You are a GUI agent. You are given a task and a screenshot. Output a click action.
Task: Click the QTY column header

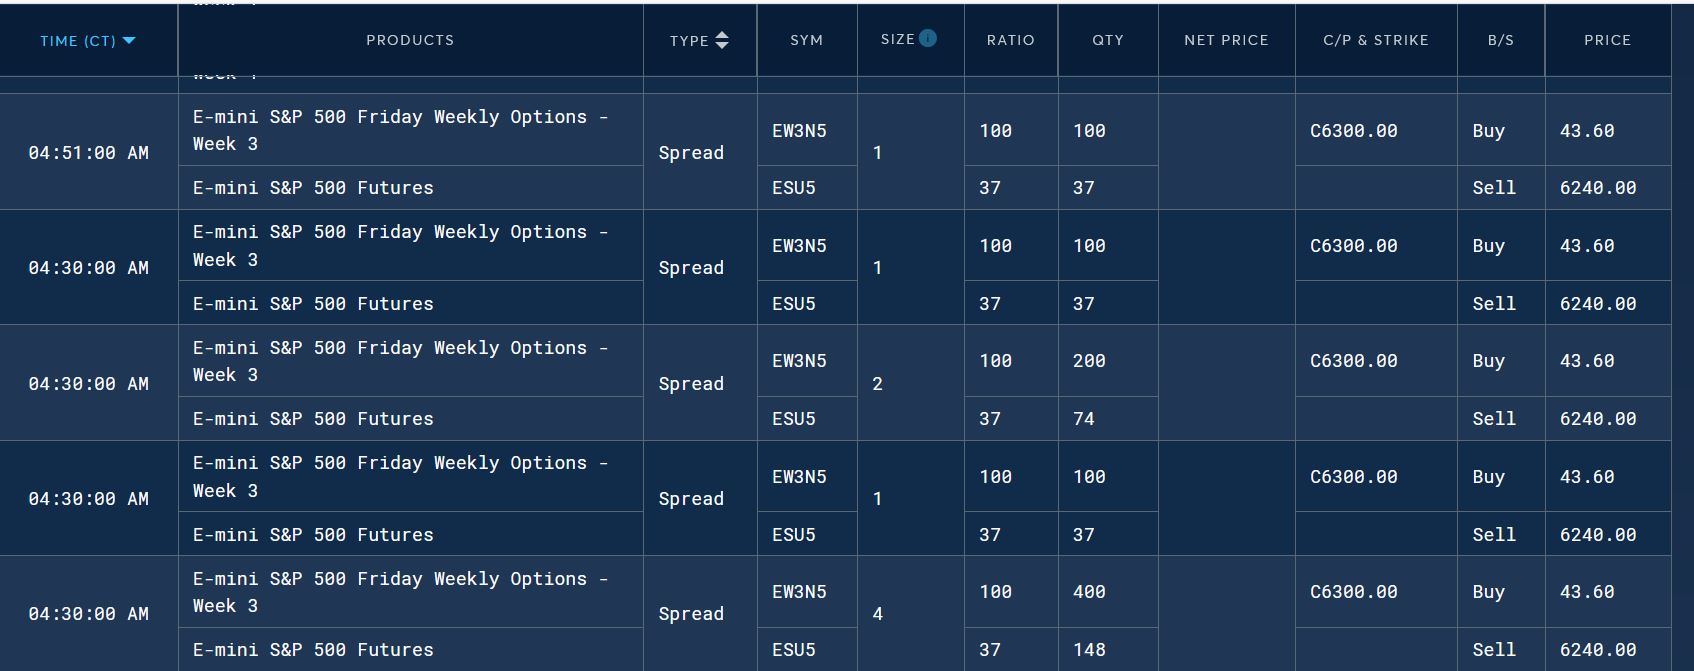tap(1108, 40)
